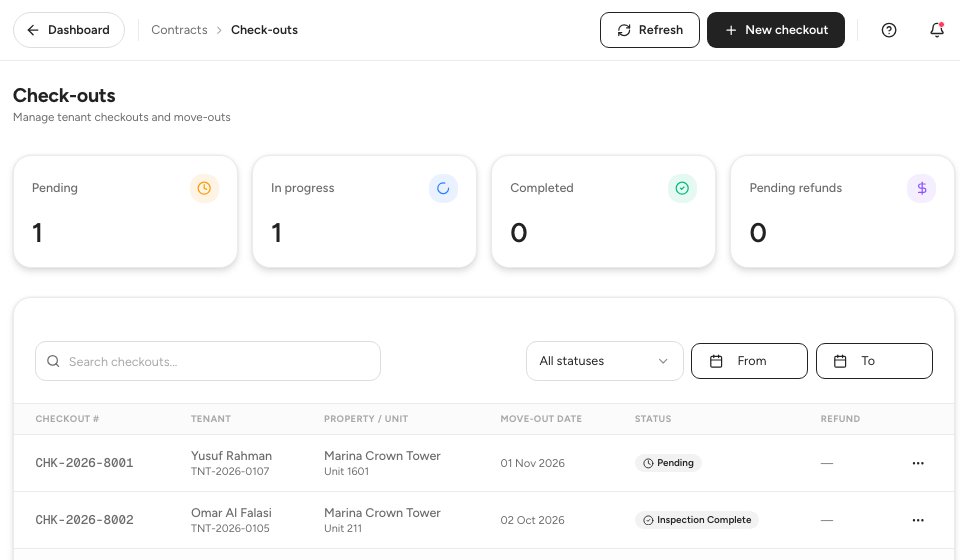Image resolution: width=960 pixels, height=560 pixels.
Task: Click the breadcrumb chevron separator
Action: click(x=219, y=30)
